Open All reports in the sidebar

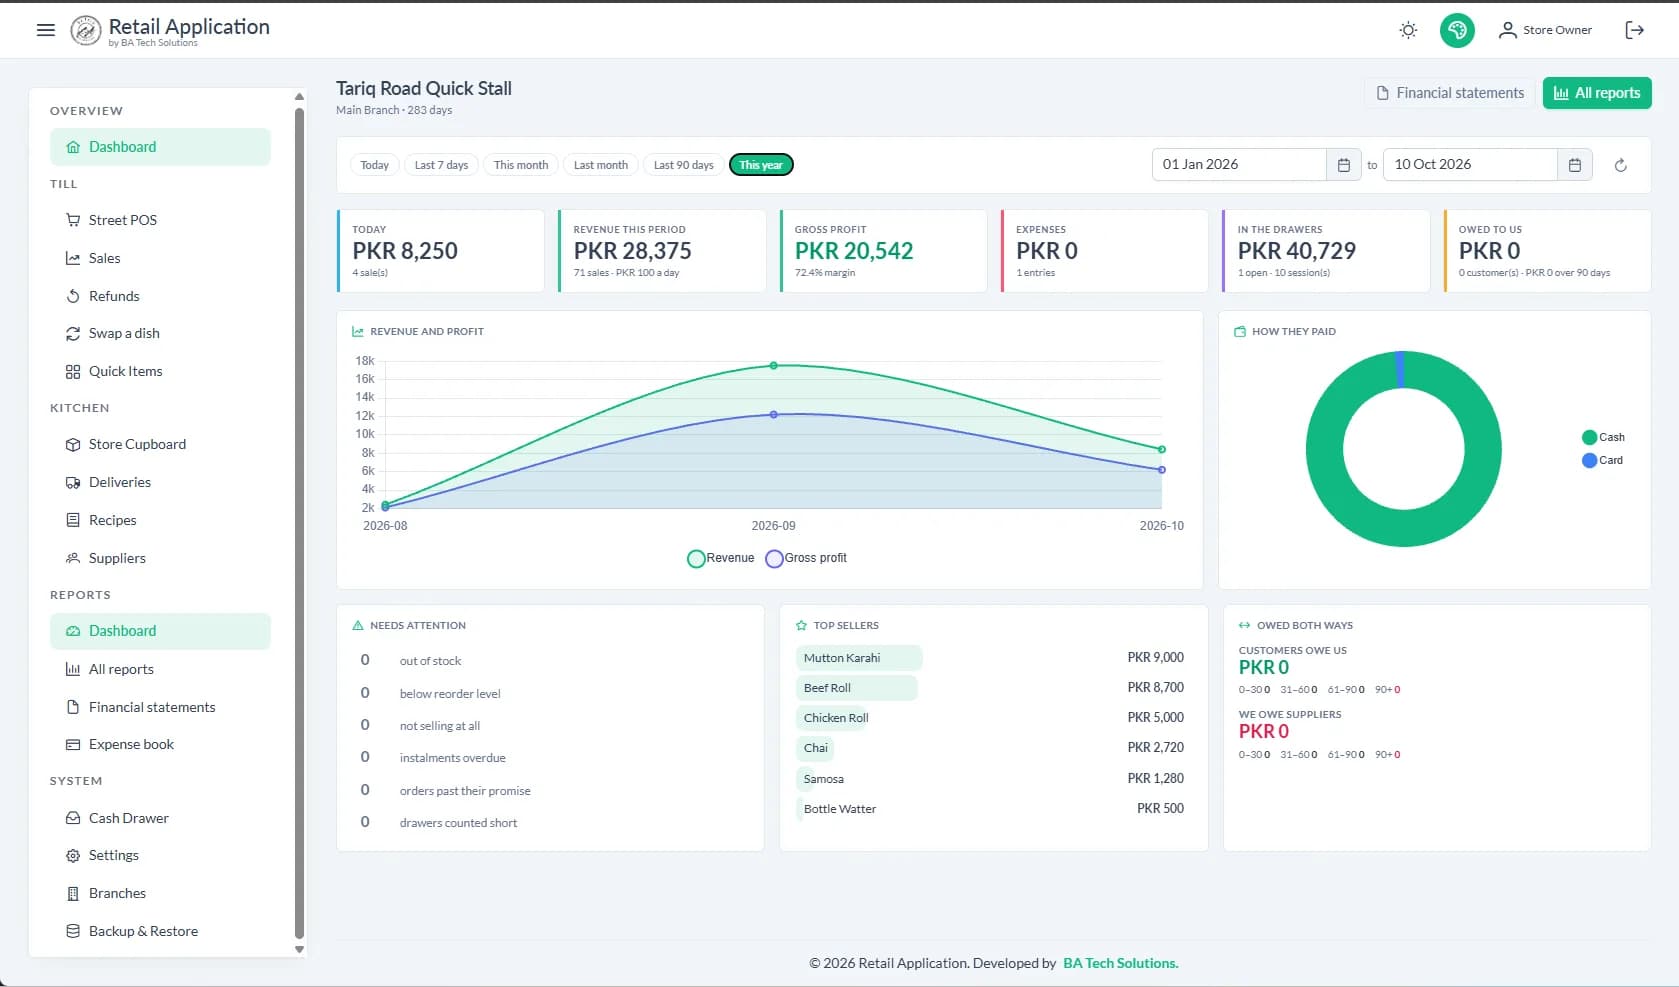(160, 669)
